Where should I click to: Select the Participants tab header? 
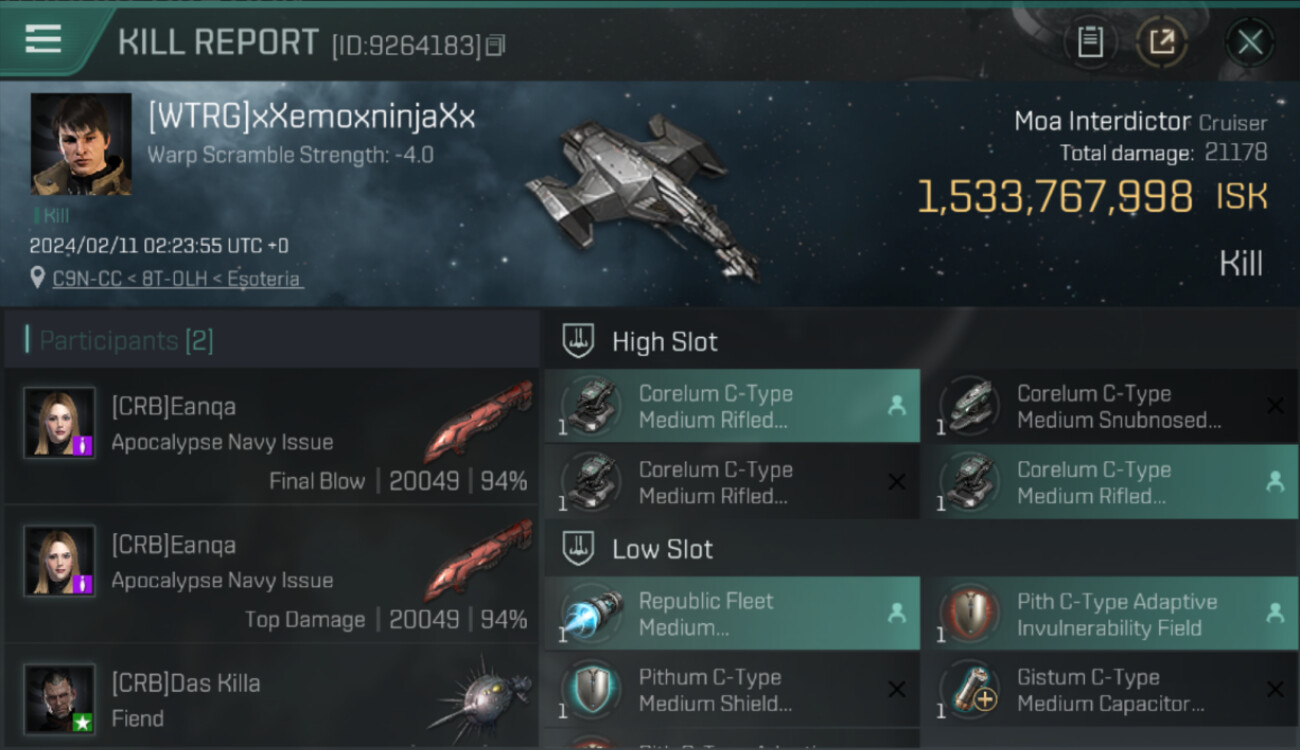126,340
